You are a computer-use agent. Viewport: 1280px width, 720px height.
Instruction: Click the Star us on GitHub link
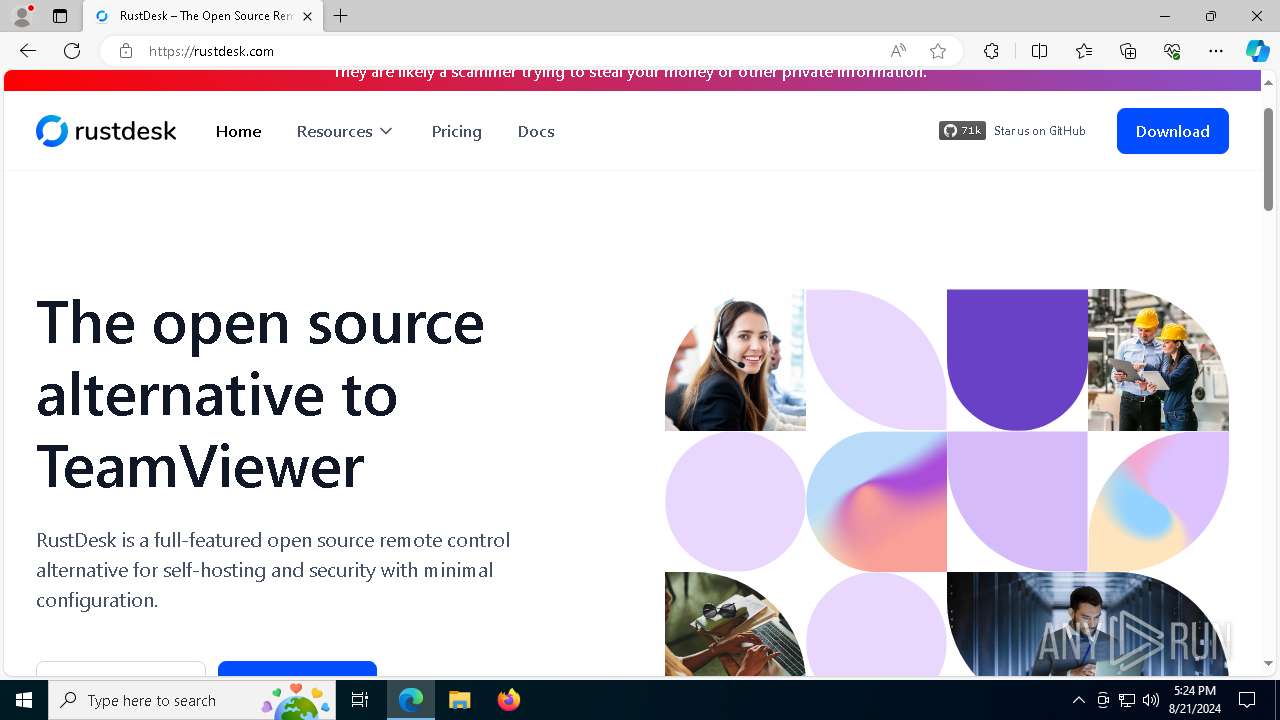[x=1039, y=131]
